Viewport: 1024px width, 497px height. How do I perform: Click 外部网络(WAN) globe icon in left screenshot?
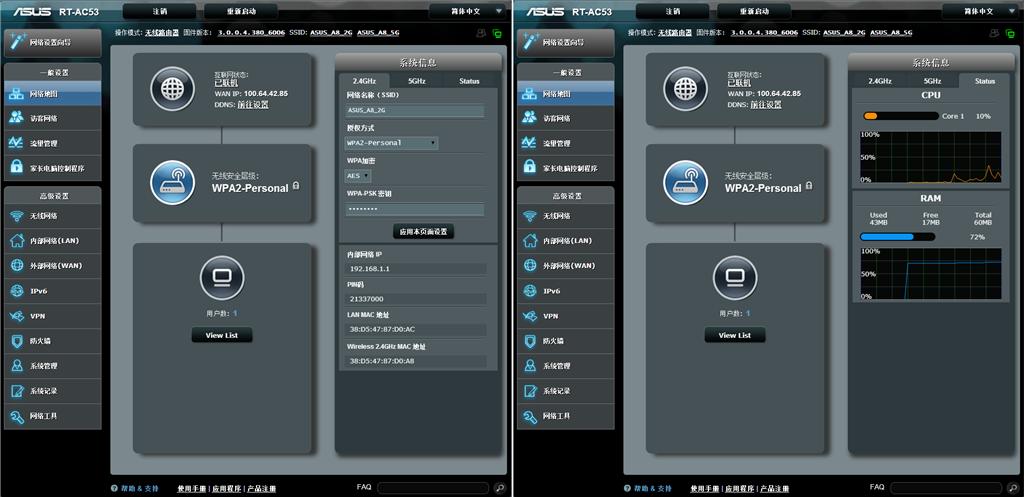[x=16, y=266]
